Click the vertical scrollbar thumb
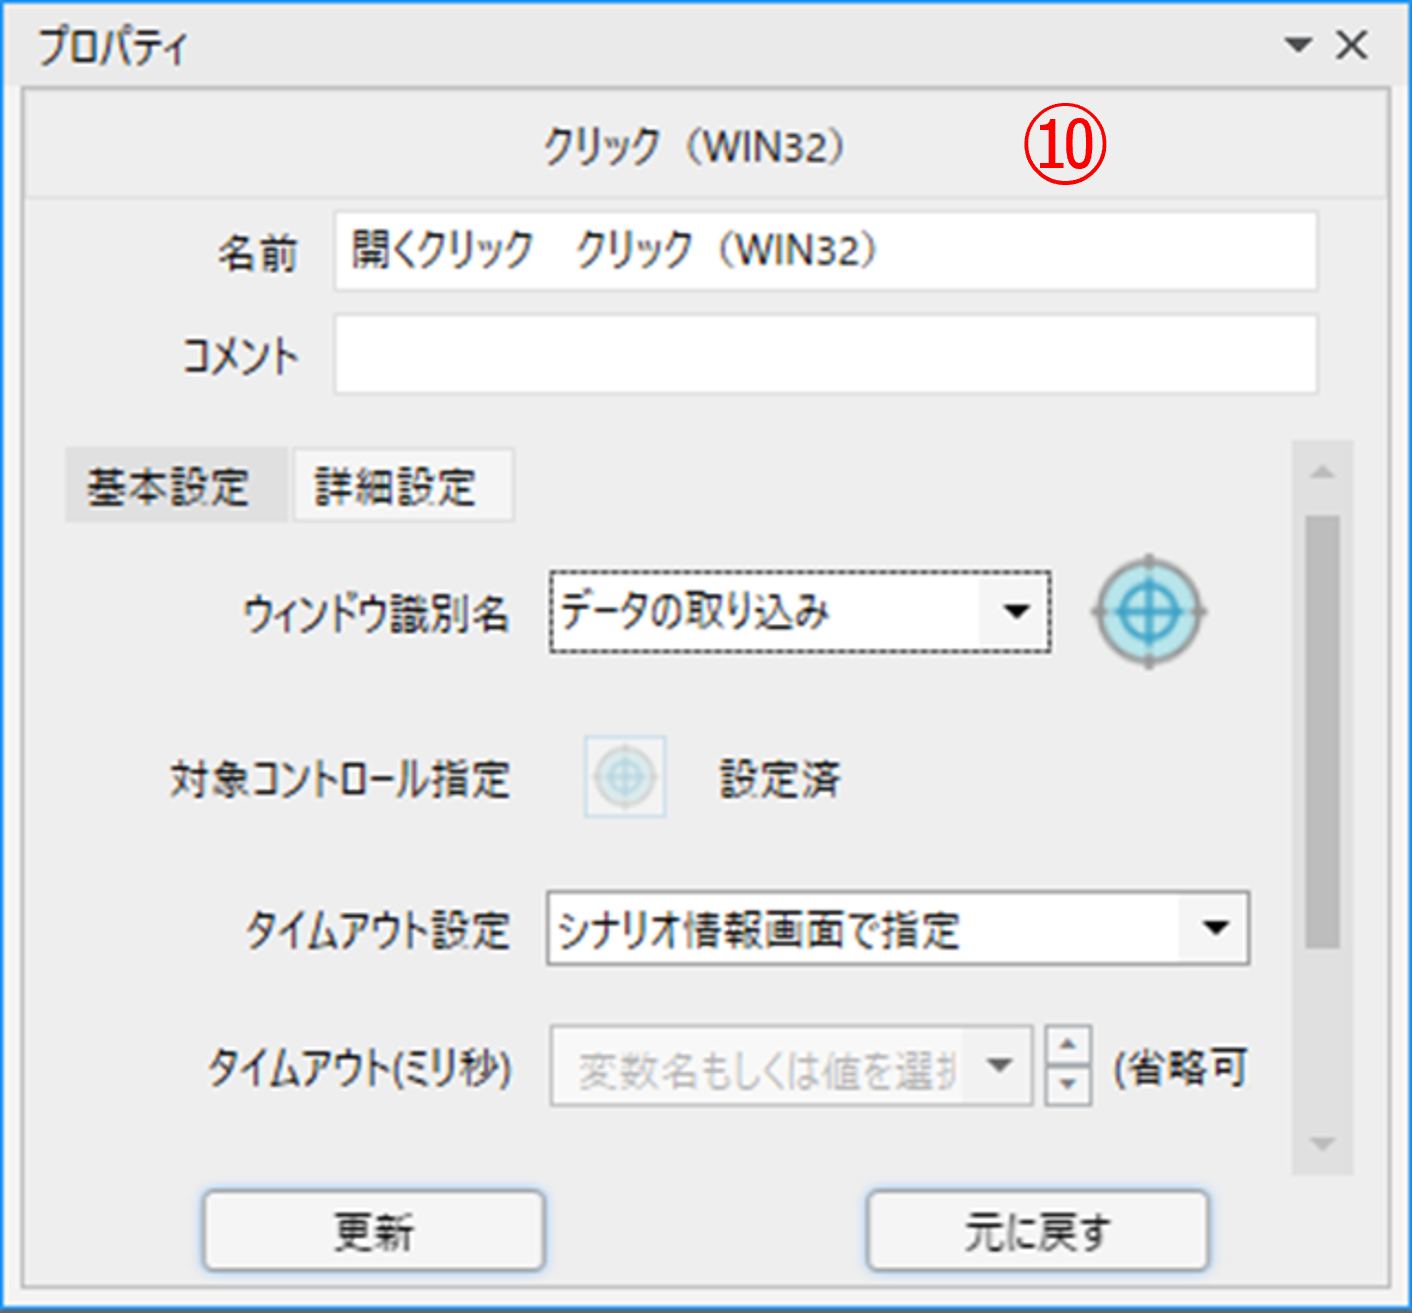This screenshot has width=1412, height=1313. (x=1322, y=730)
